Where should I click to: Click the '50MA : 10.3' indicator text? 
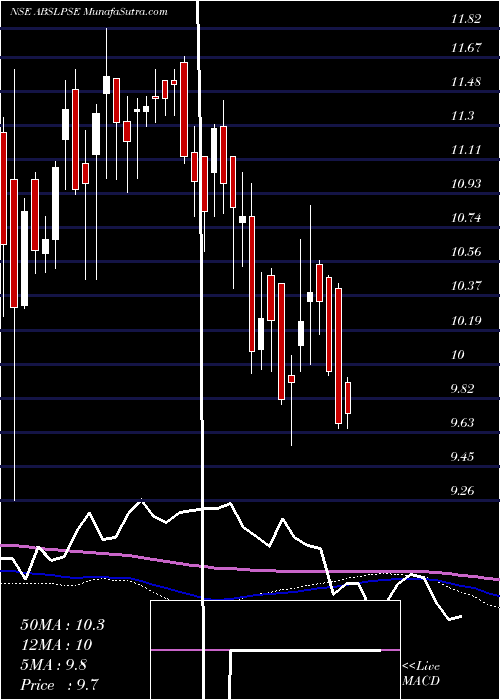click(62, 625)
